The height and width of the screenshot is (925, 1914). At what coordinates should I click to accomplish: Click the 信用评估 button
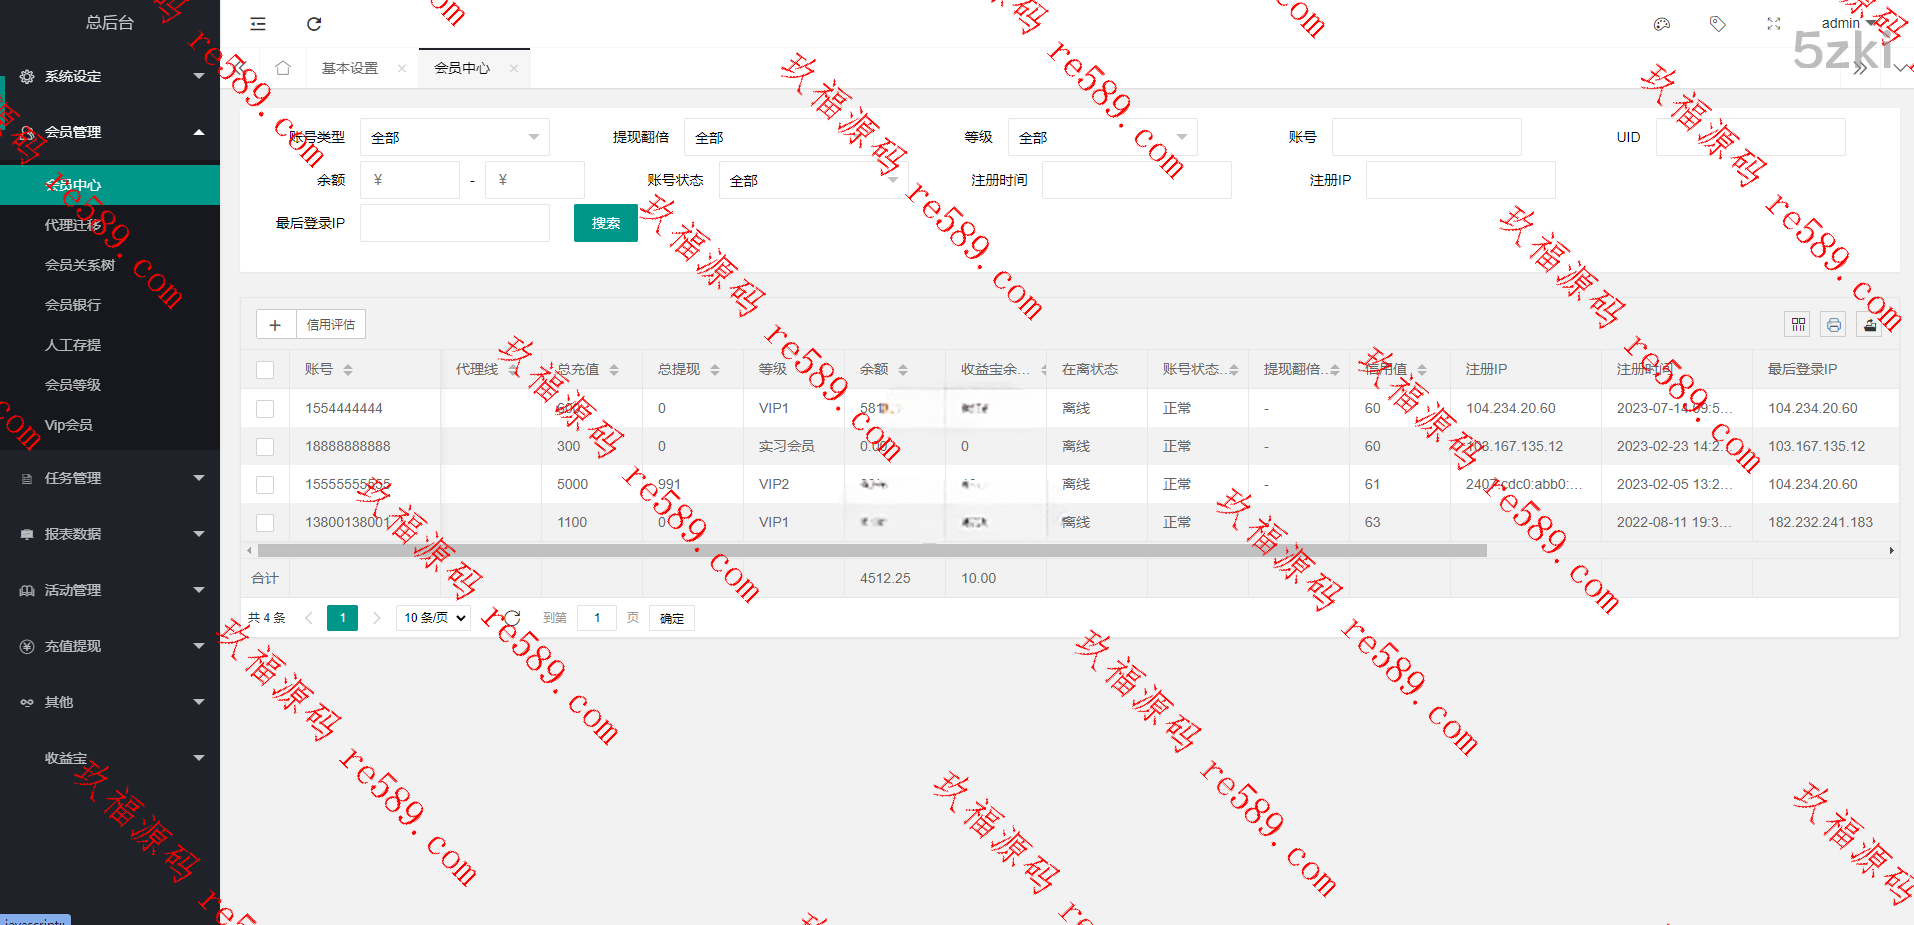point(331,324)
